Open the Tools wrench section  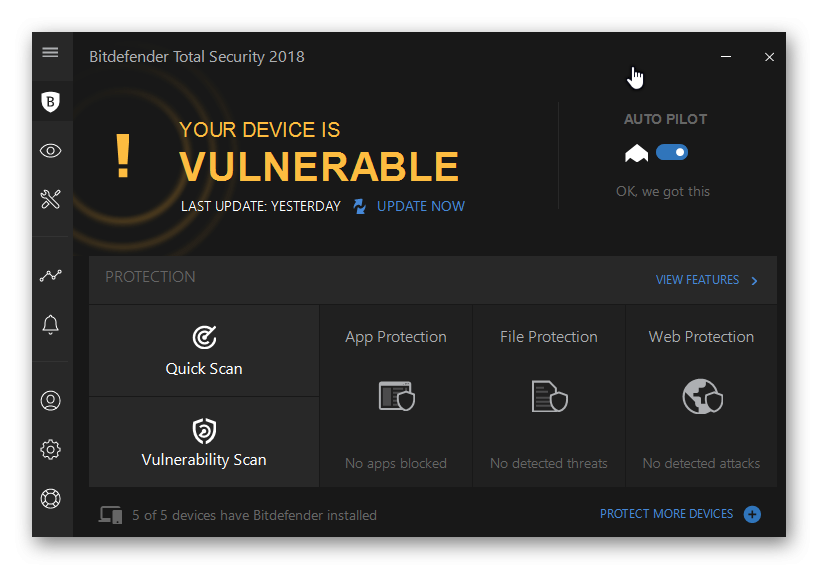click(x=51, y=199)
